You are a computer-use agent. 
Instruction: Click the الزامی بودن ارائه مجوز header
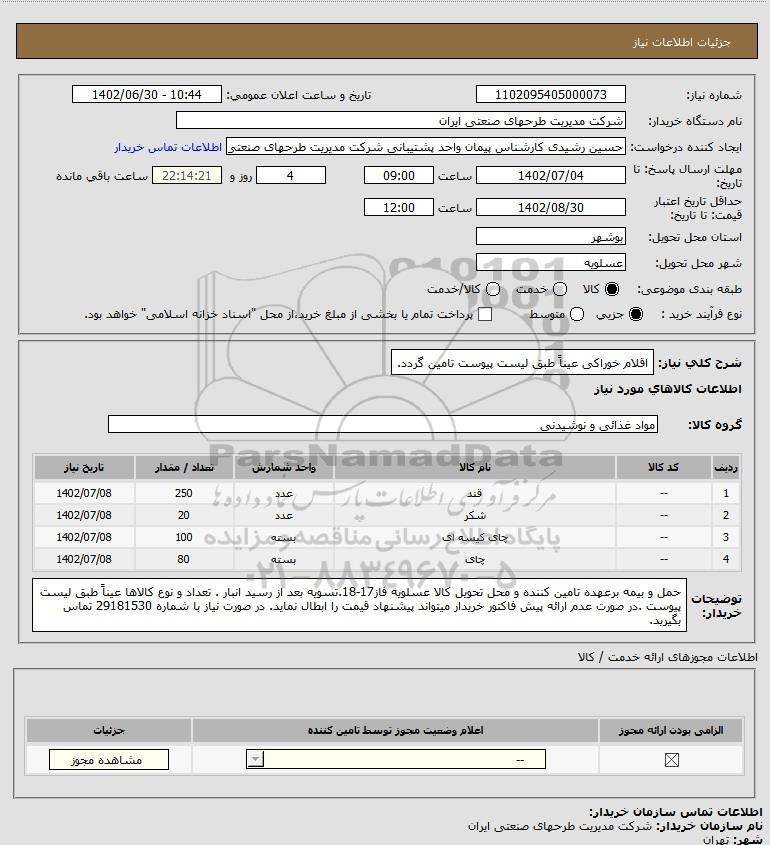(671, 730)
